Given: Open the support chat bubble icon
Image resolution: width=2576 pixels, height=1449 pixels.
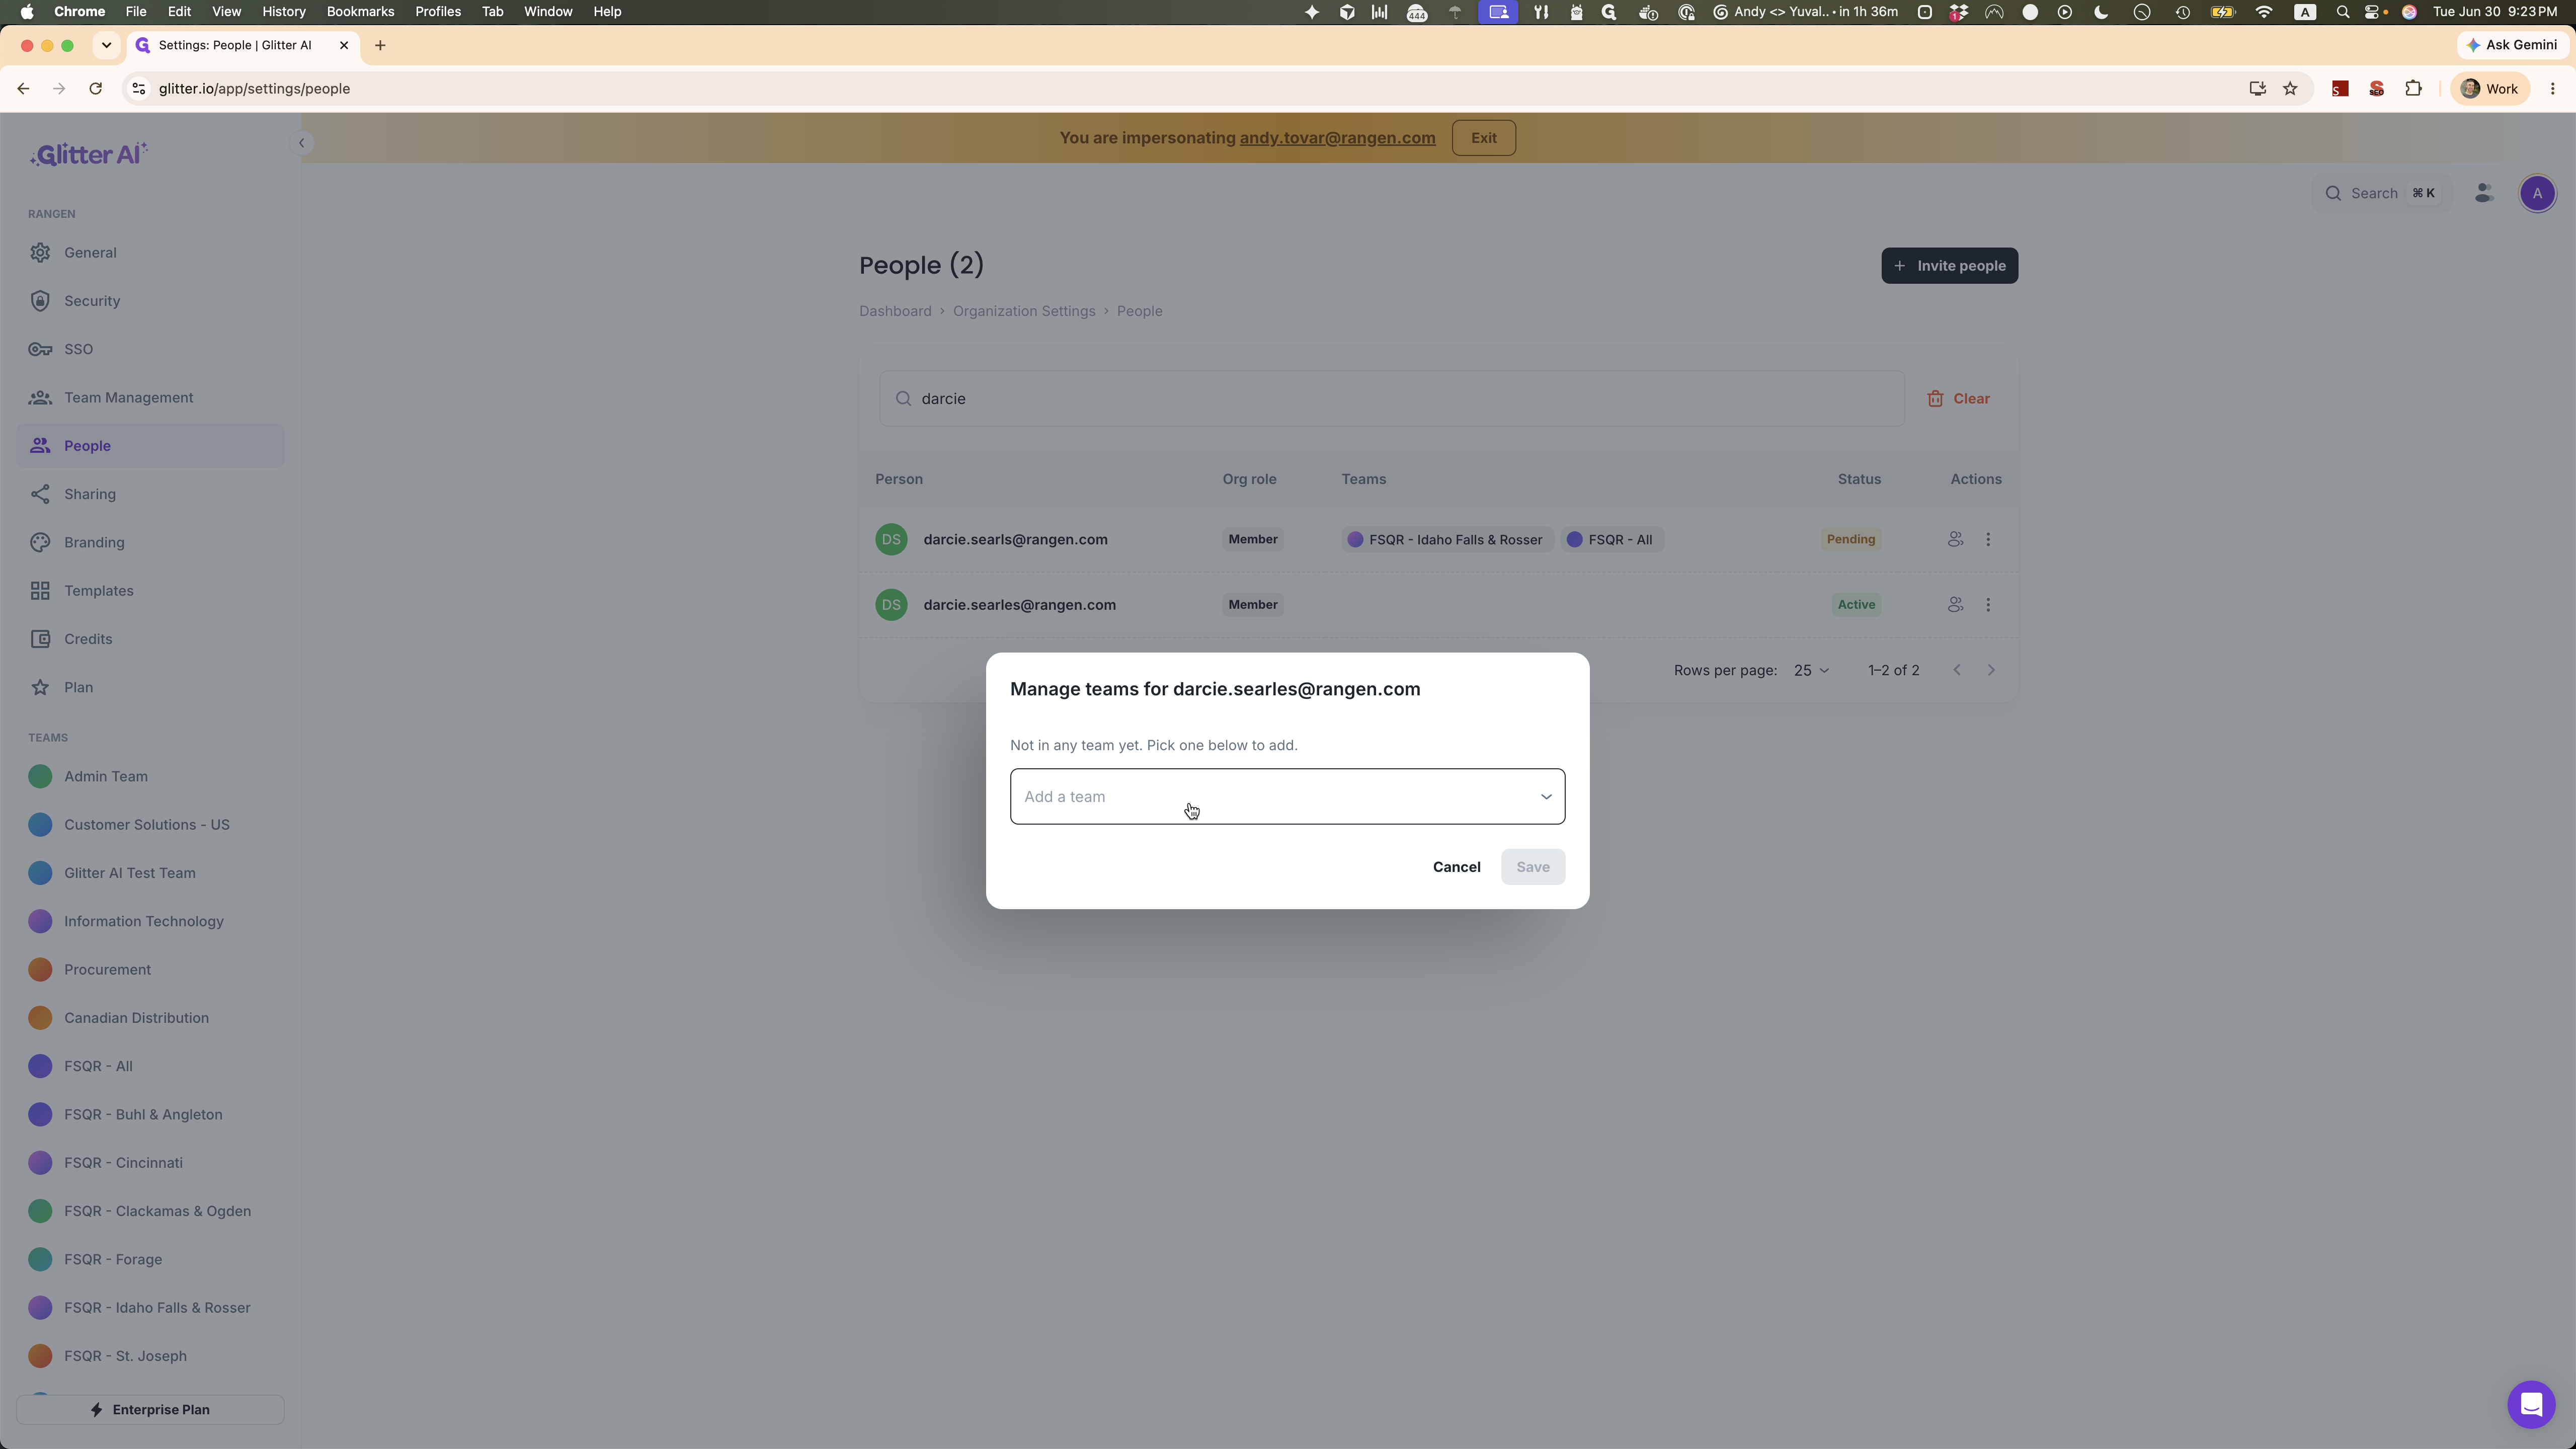Looking at the screenshot, I should tap(2531, 1405).
